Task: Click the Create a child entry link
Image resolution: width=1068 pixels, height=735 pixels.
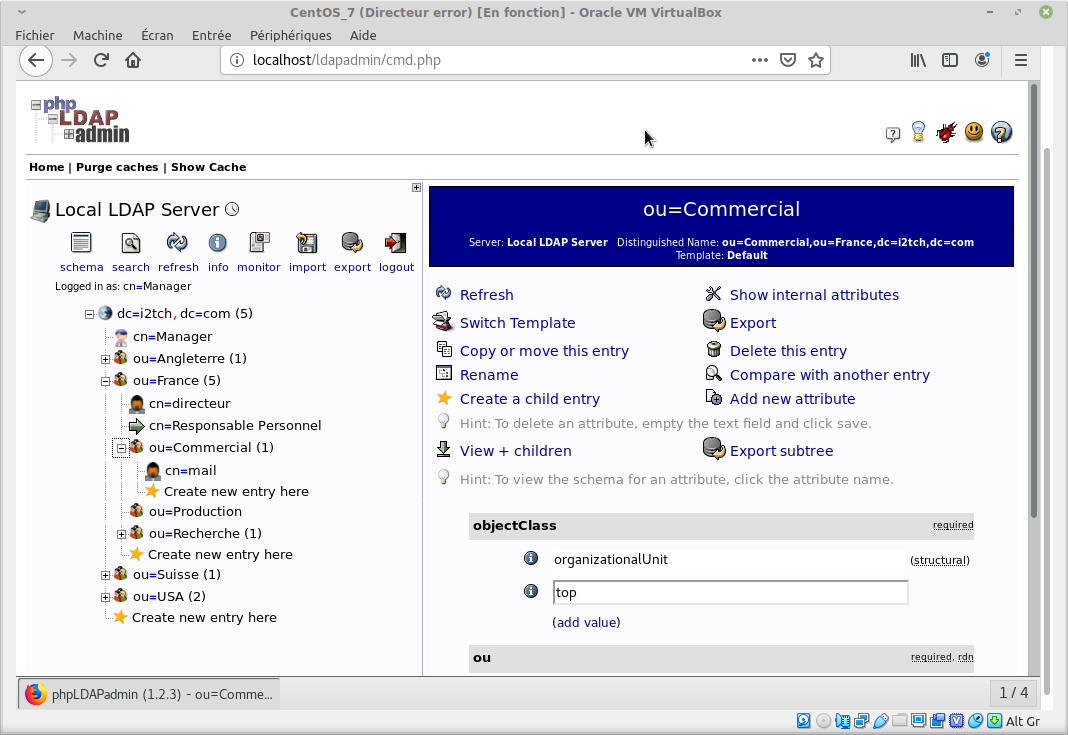Action: pyautogui.click(x=529, y=399)
